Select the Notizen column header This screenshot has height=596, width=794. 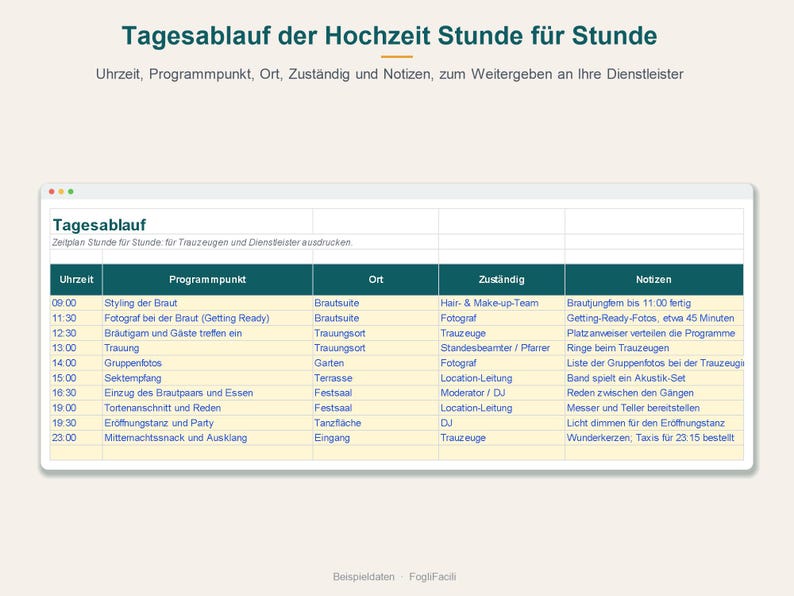(654, 280)
